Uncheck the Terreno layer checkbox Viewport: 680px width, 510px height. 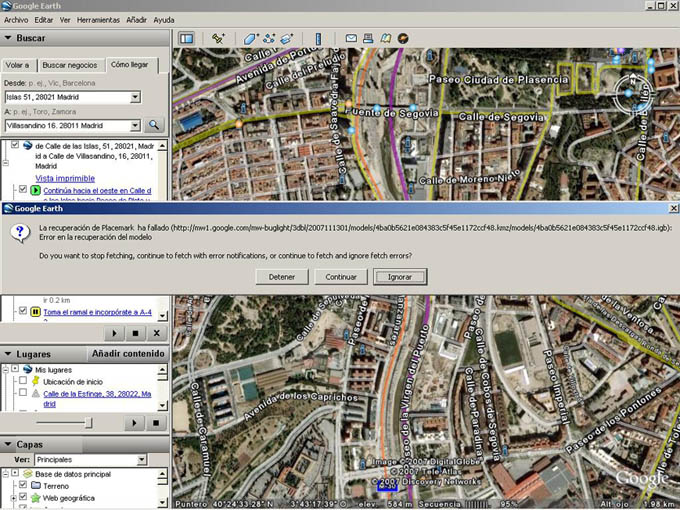pyautogui.click(x=23, y=485)
